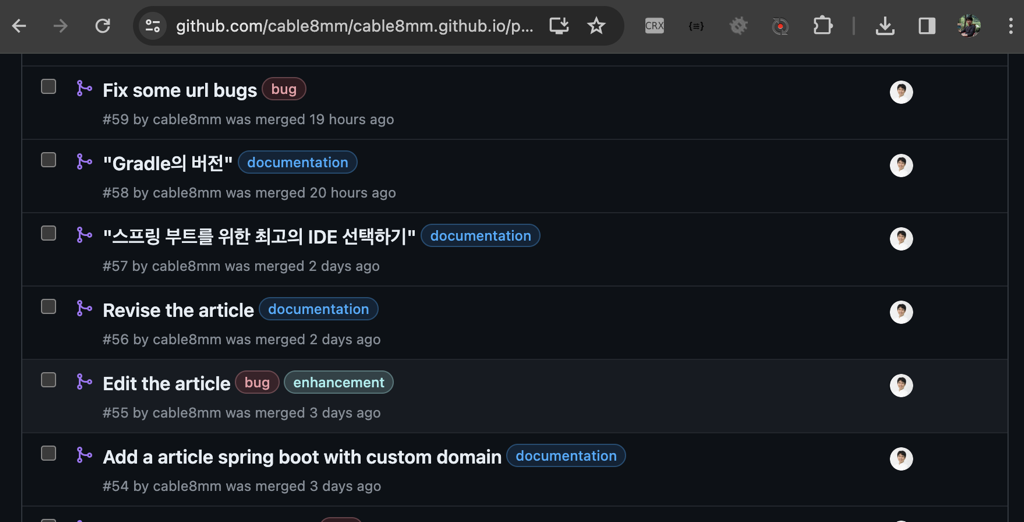Viewport: 1024px width, 522px height.
Task: Tick the "Edit the article" row checkbox
Action: pyautogui.click(x=48, y=380)
